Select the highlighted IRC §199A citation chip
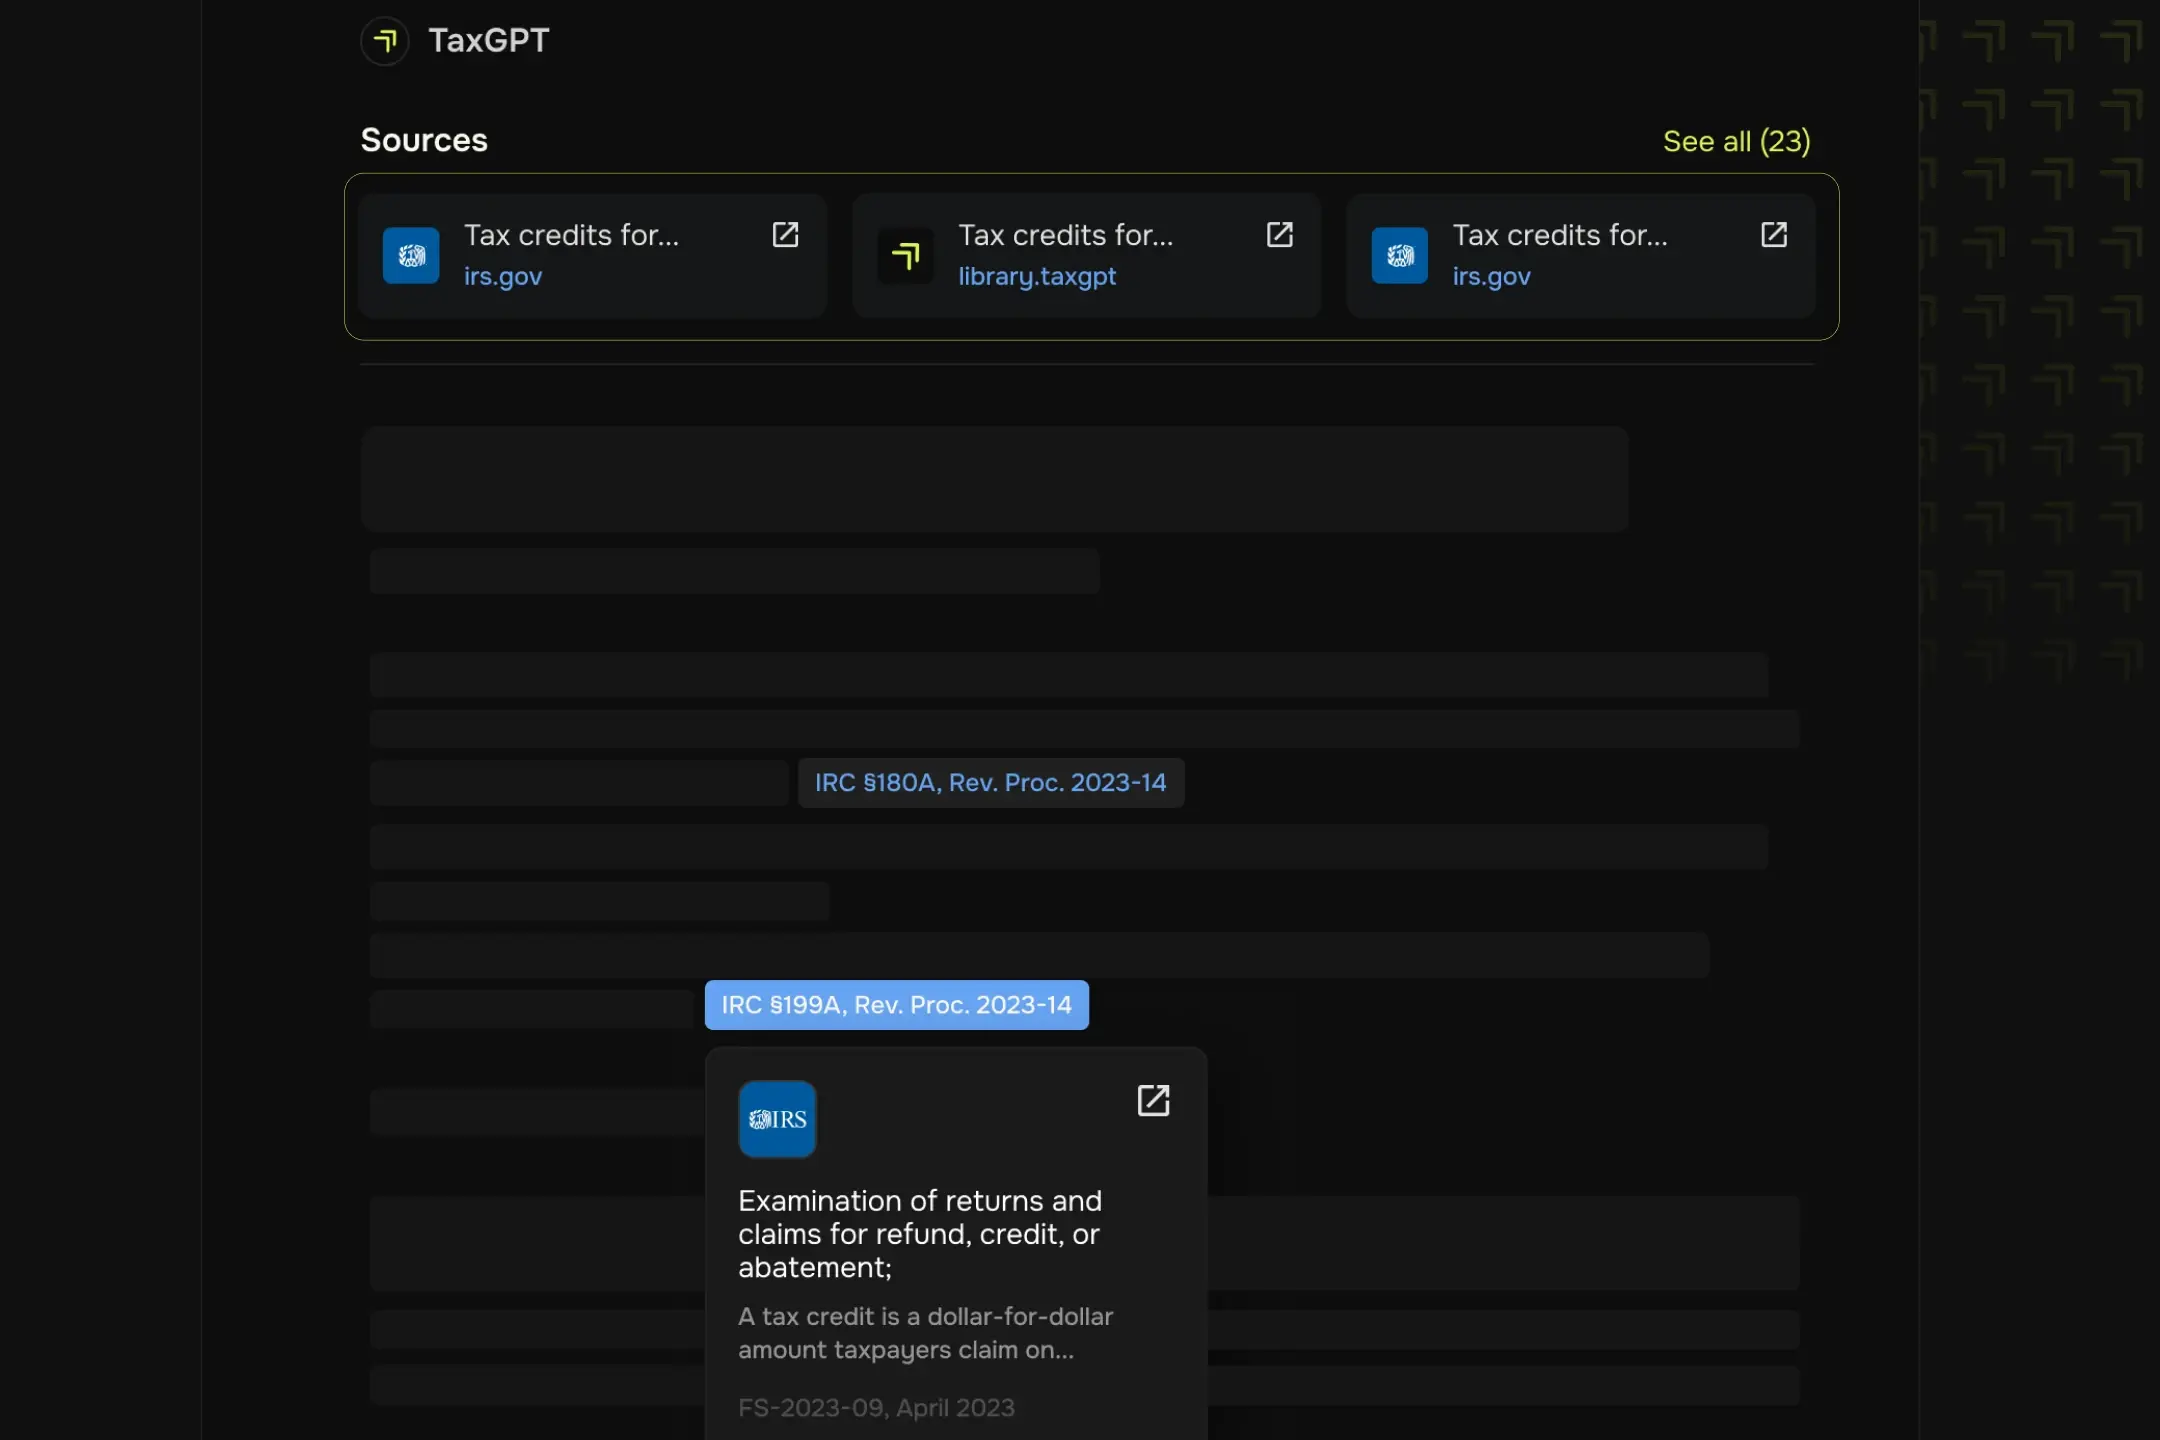 [x=896, y=1005]
